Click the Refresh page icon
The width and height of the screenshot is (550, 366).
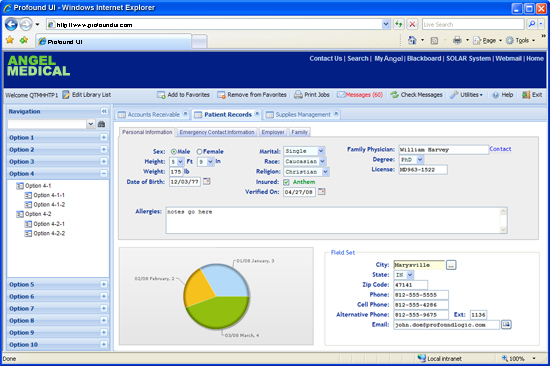pyautogui.click(x=398, y=24)
